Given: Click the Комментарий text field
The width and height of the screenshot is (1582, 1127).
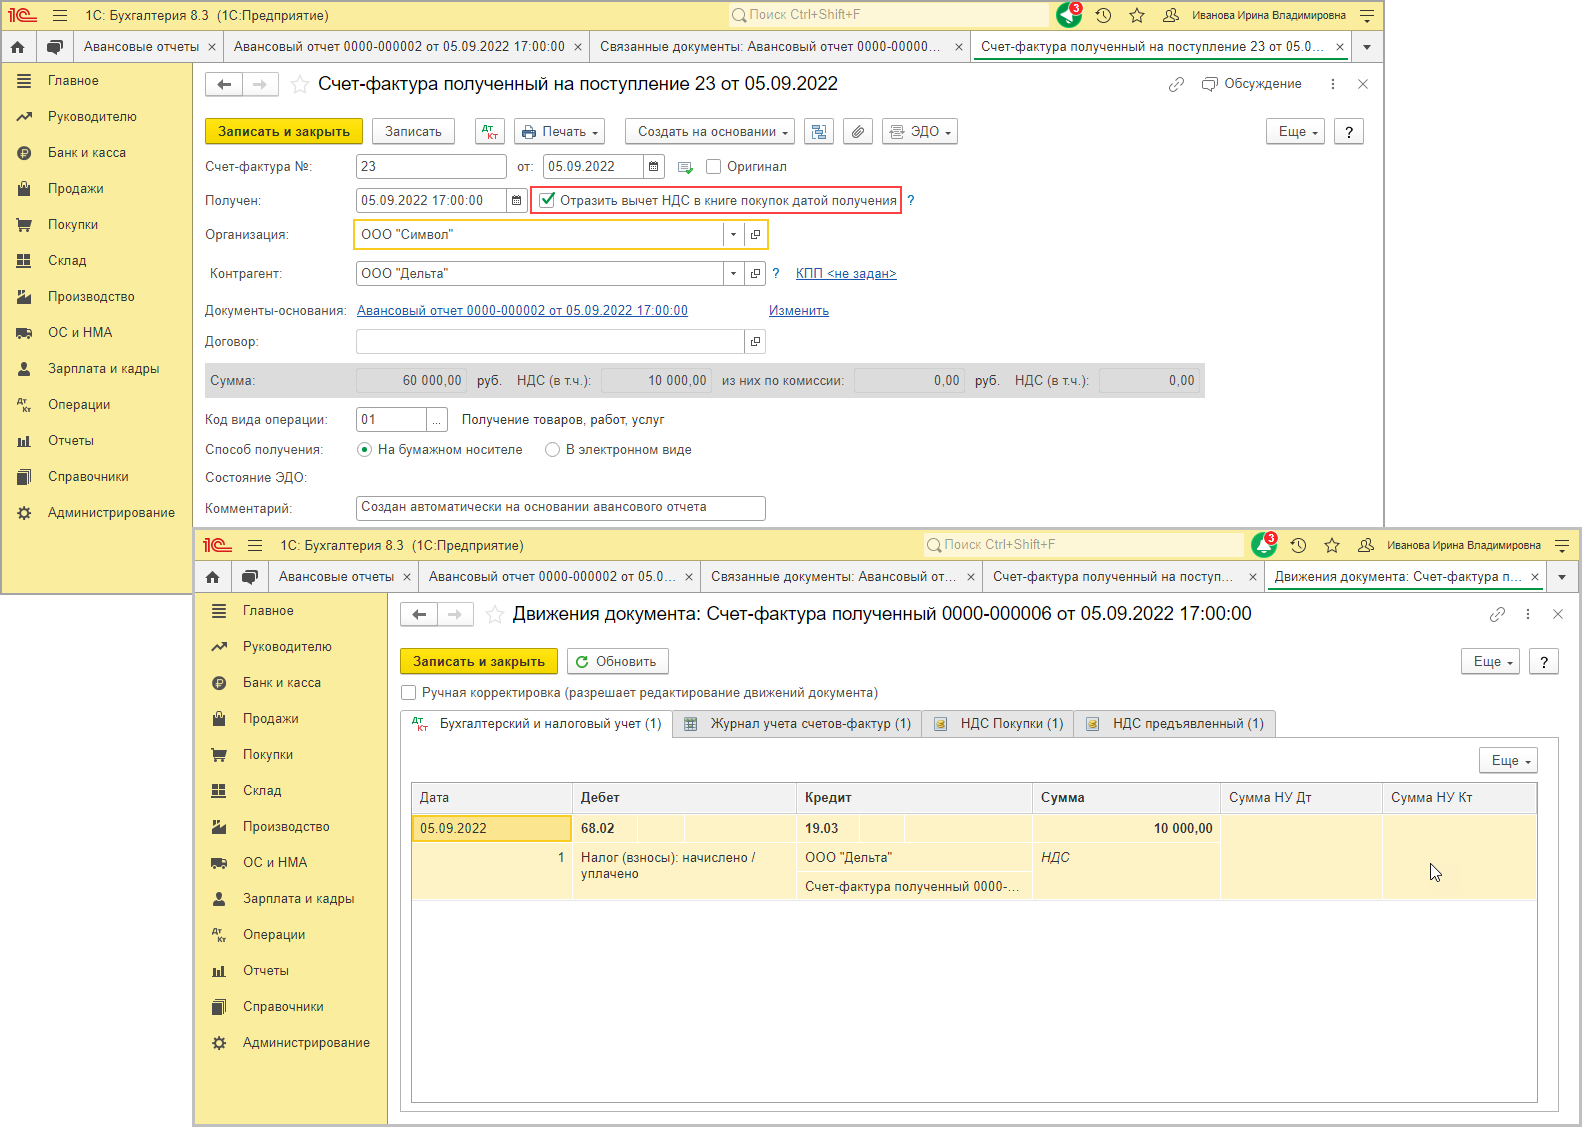Looking at the screenshot, I should coord(560,508).
